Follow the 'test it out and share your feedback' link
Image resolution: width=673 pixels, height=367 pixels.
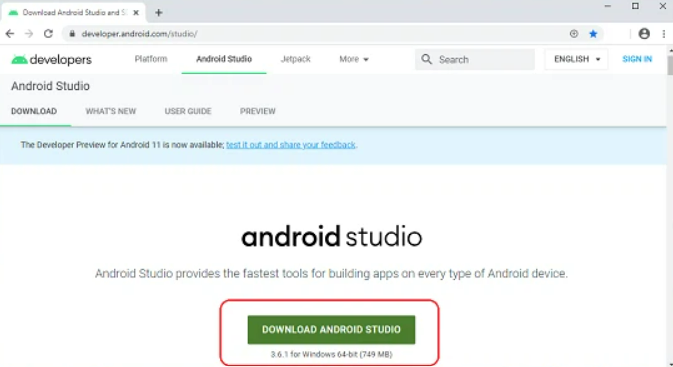pyautogui.click(x=291, y=145)
